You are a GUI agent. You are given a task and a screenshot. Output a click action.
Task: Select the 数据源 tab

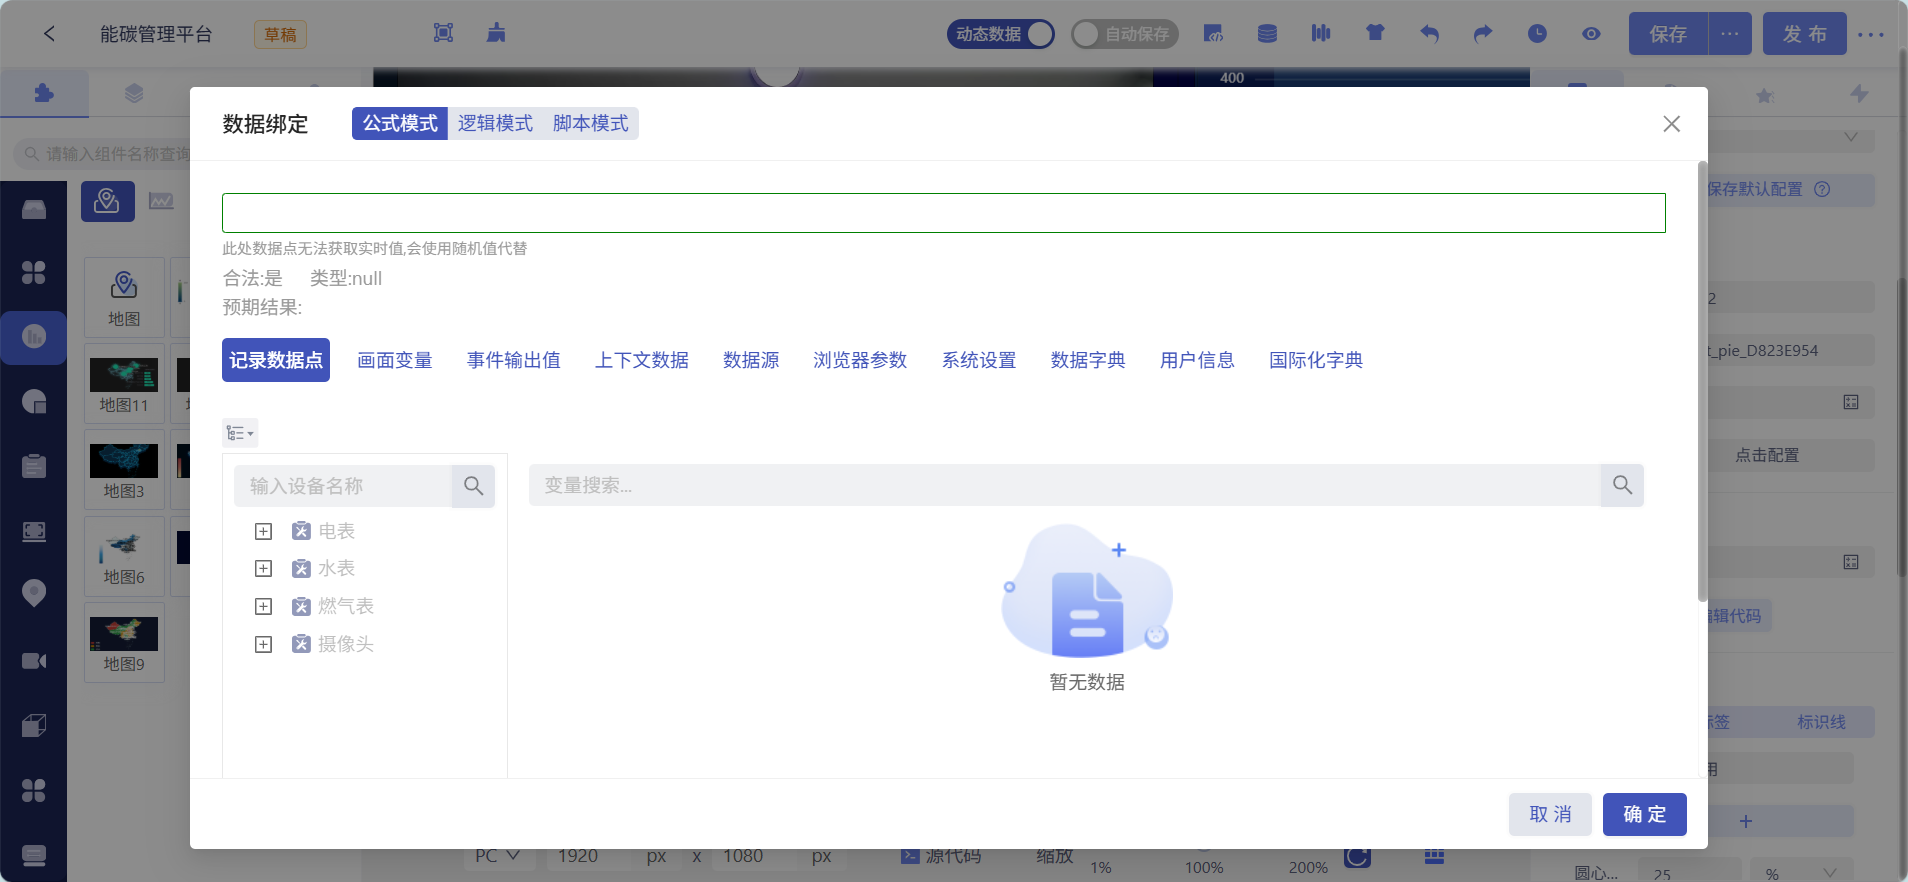(x=751, y=360)
